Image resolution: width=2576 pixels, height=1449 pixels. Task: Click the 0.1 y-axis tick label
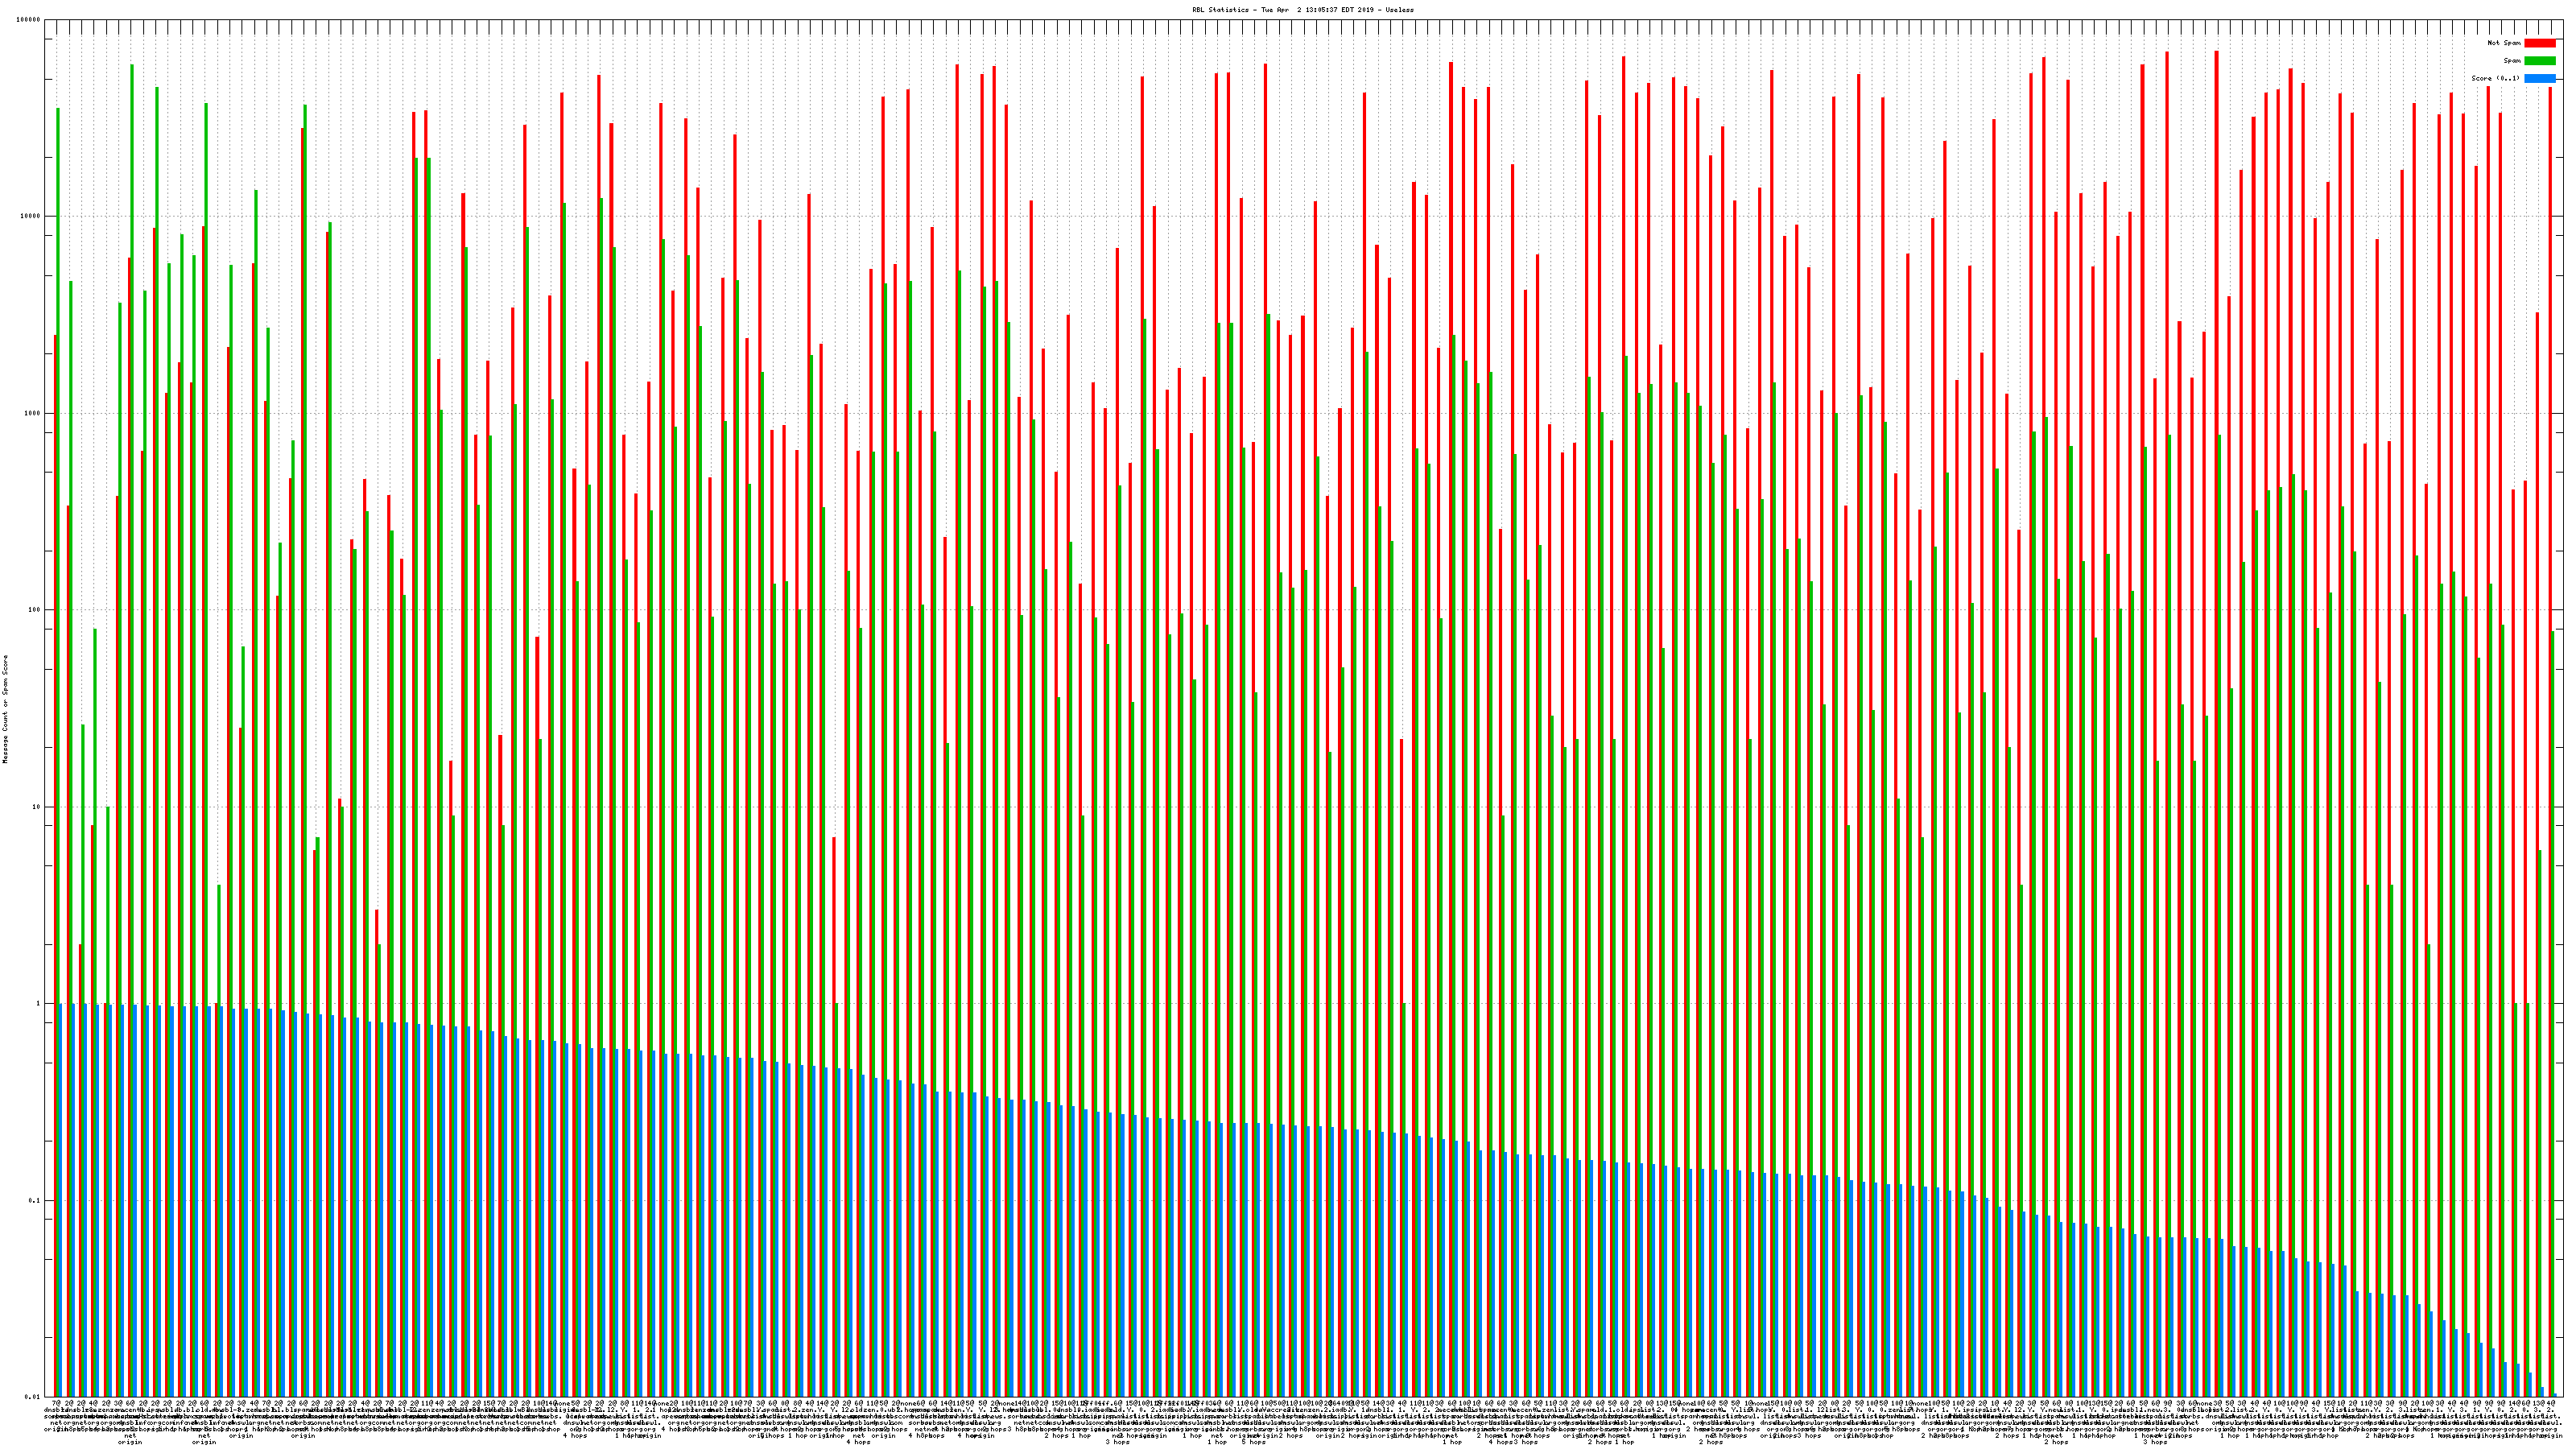(x=35, y=1200)
